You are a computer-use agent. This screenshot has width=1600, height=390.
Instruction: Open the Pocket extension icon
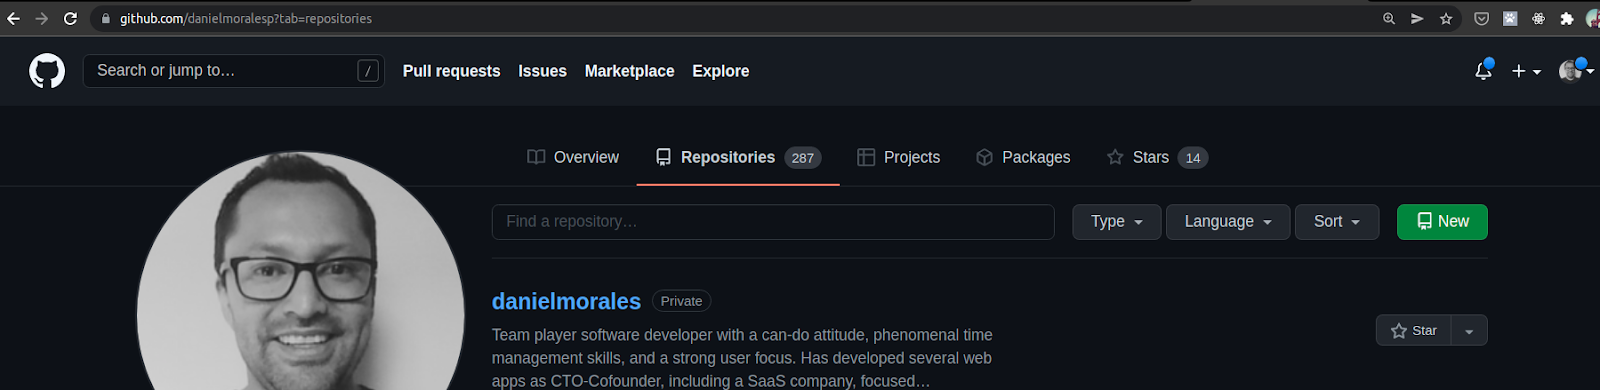(x=1482, y=18)
